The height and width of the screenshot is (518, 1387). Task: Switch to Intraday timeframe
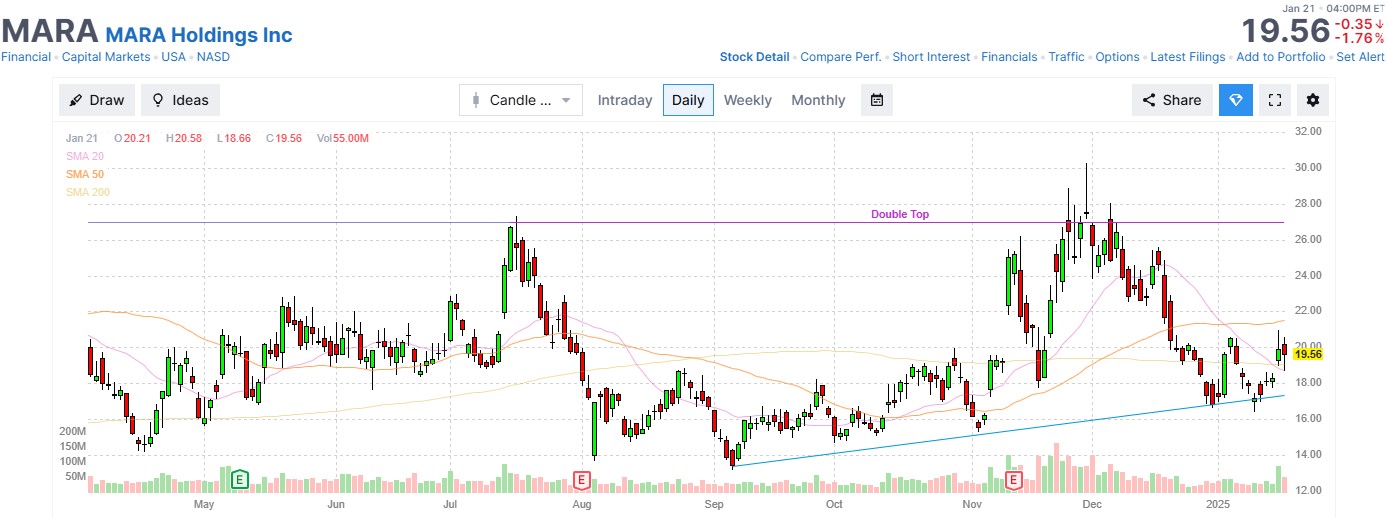tap(625, 100)
